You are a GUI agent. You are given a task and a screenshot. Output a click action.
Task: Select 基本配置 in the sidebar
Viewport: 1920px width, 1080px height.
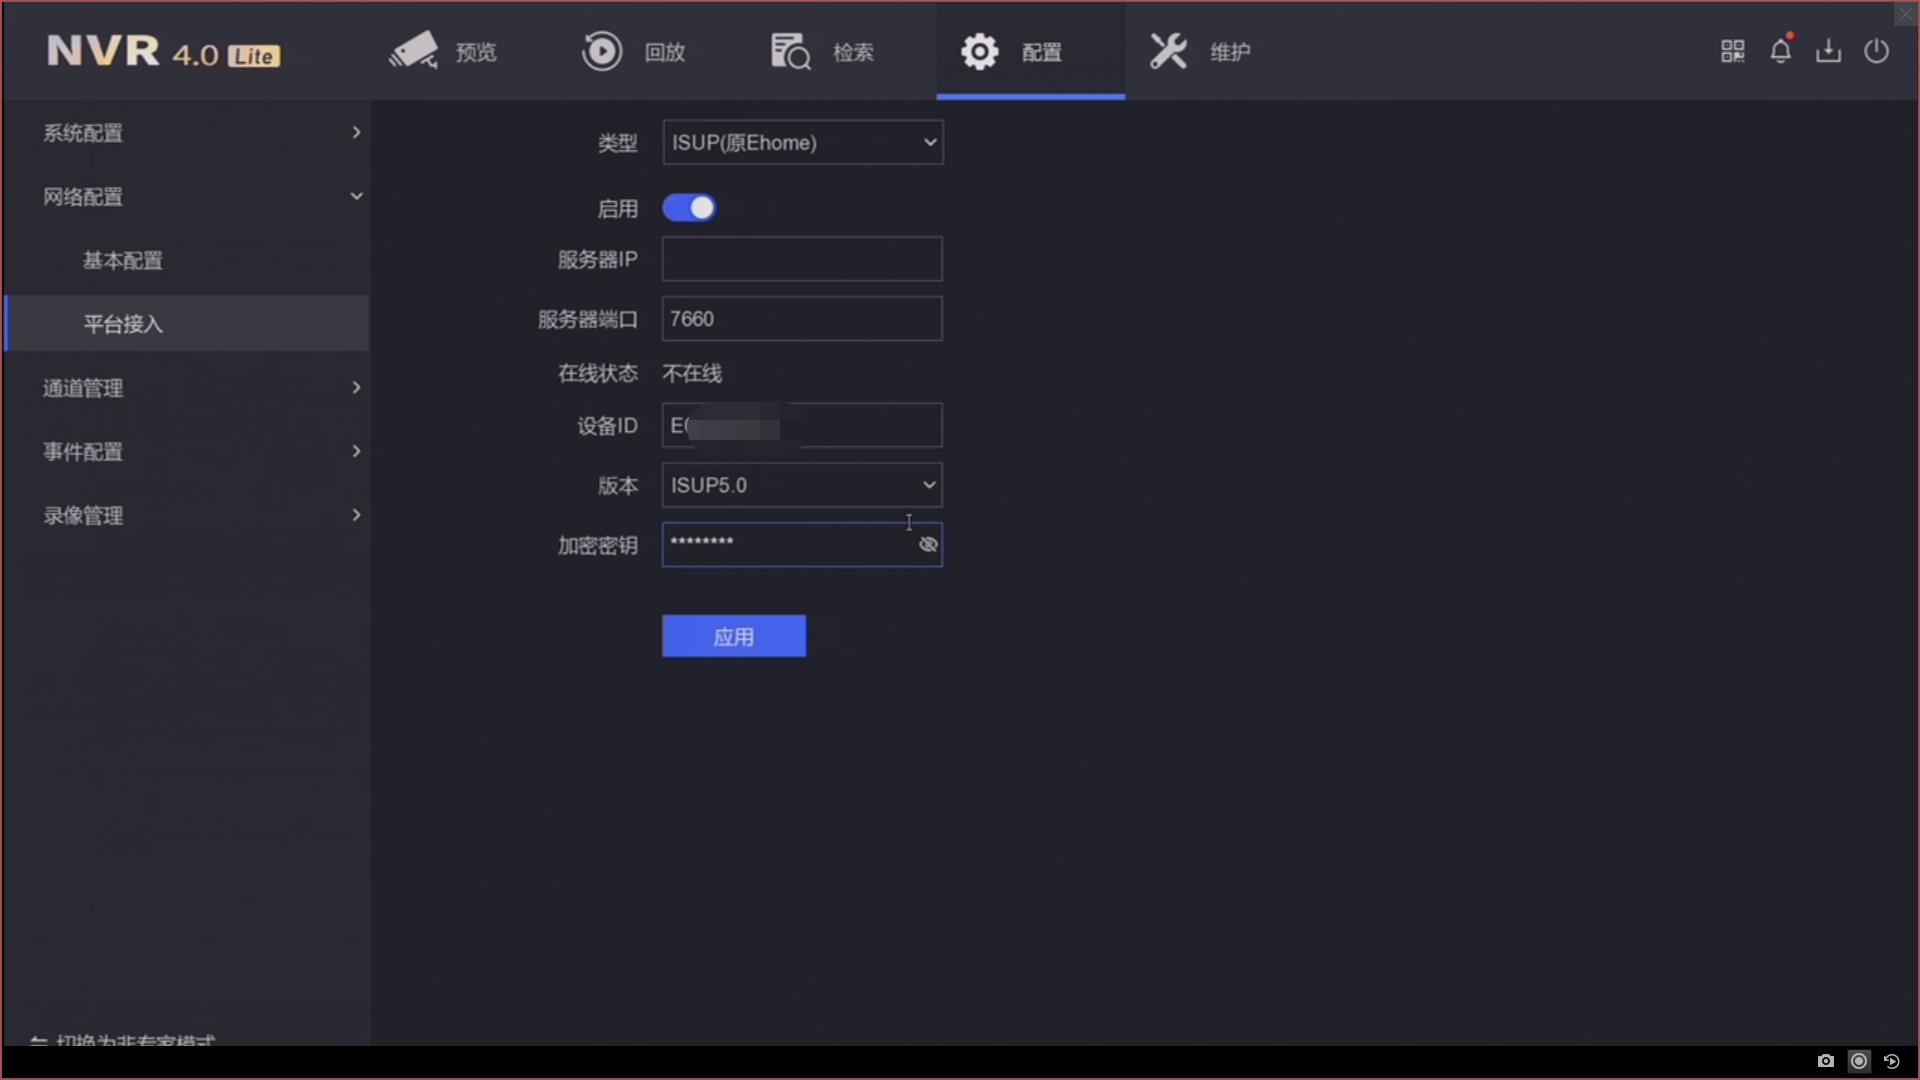pos(122,261)
